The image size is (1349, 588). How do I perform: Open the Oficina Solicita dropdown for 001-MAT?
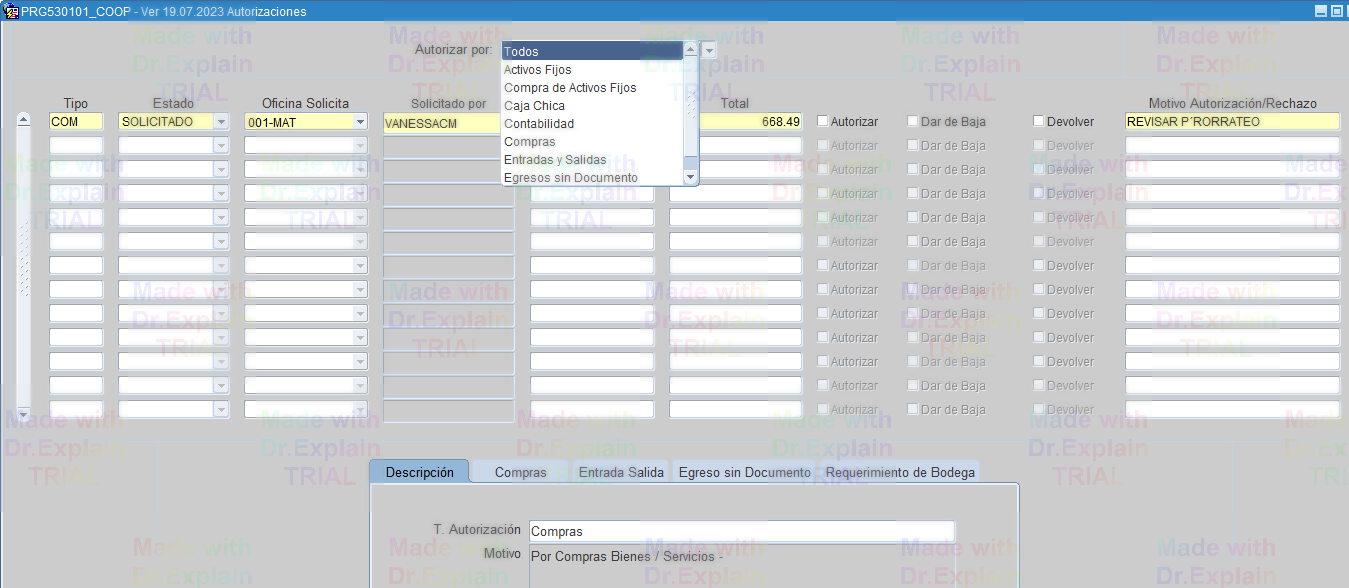tap(359, 122)
